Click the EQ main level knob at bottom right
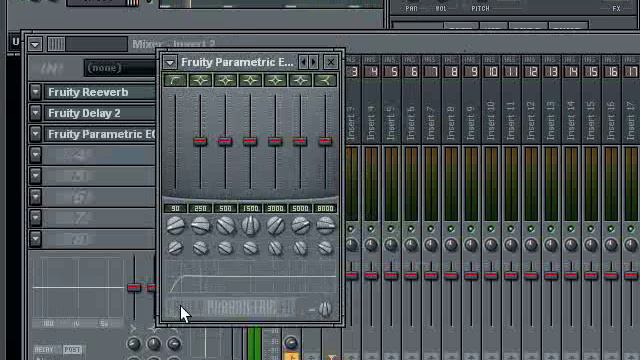This screenshot has width=640, height=360. click(x=325, y=309)
